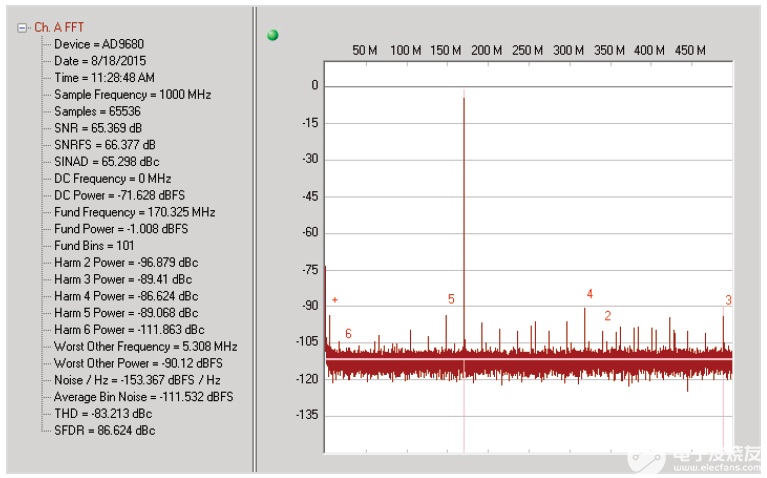Click harmonic marker 2 on the spectrum
This screenshot has width=767, height=478.
click(607, 316)
